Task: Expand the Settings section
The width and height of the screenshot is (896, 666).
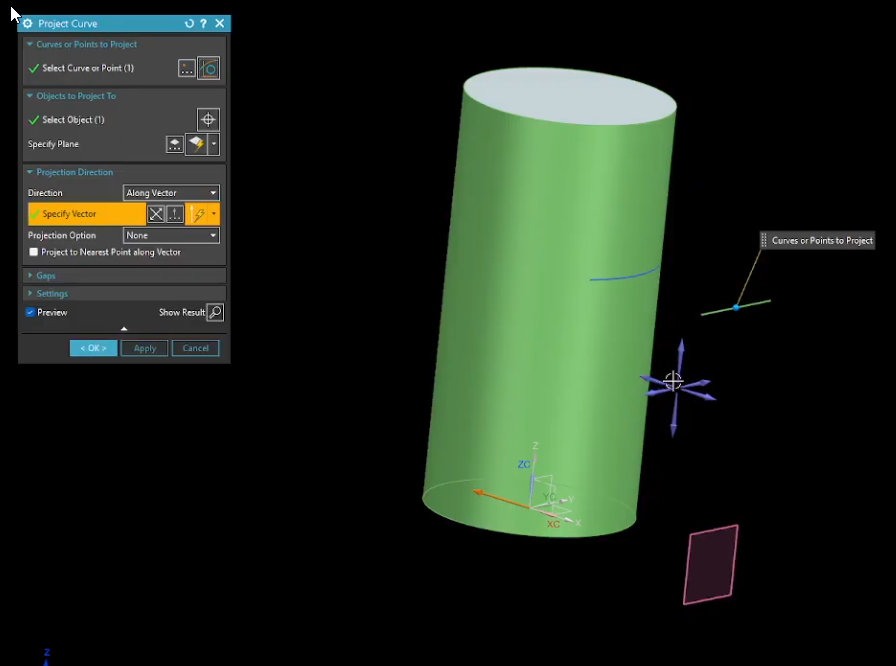Action: pyautogui.click(x=30, y=293)
